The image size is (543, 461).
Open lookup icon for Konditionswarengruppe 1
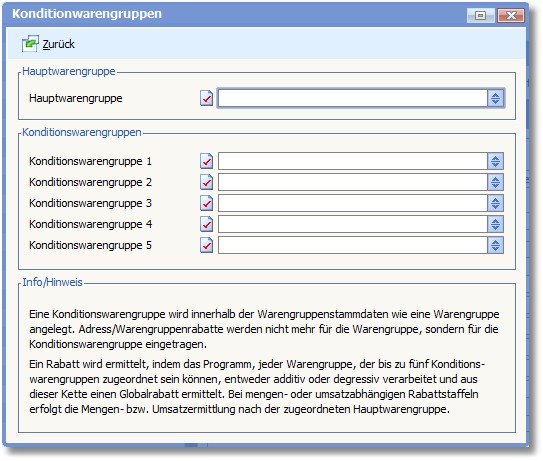click(x=206, y=161)
